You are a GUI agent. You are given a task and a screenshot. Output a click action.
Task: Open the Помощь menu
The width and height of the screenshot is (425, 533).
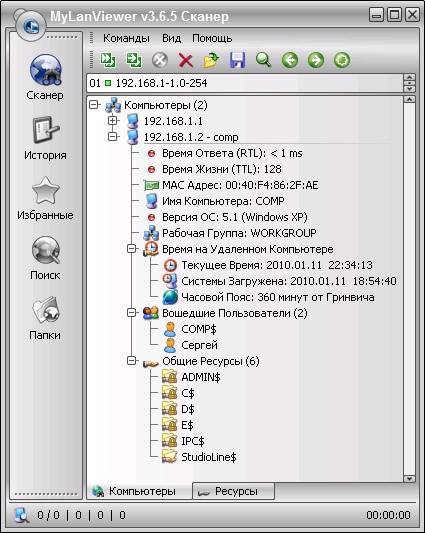(212, 38)
